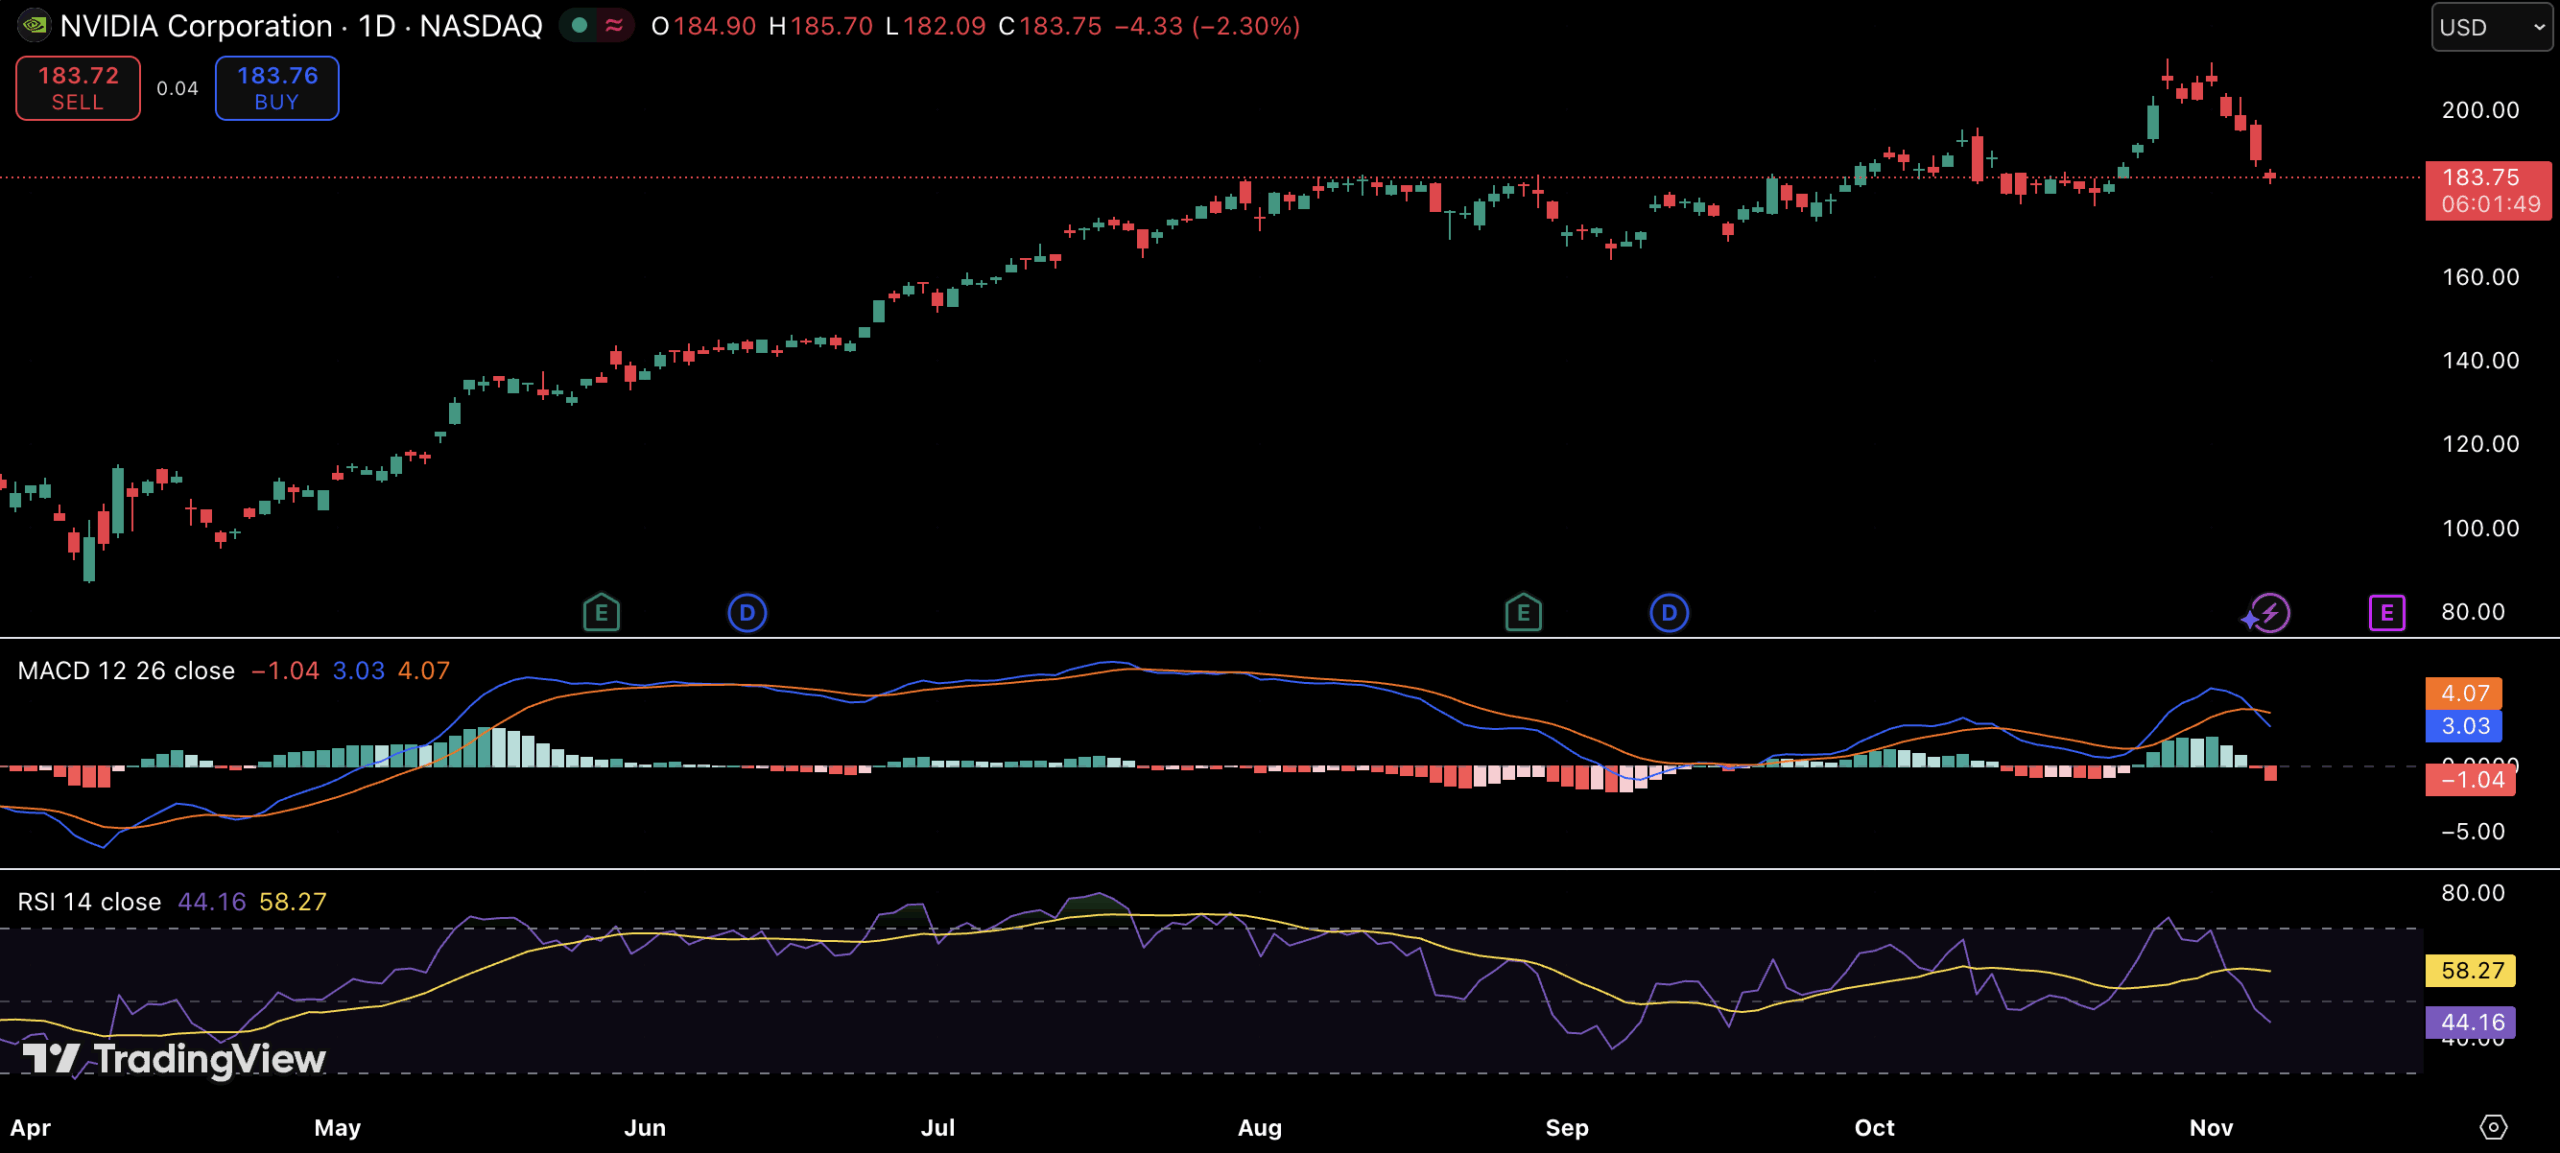This screenshot has width=2560, height=1153.
Task: Open the first green earnings E marker
Action: pyautogui.click(x=601, y=613)
